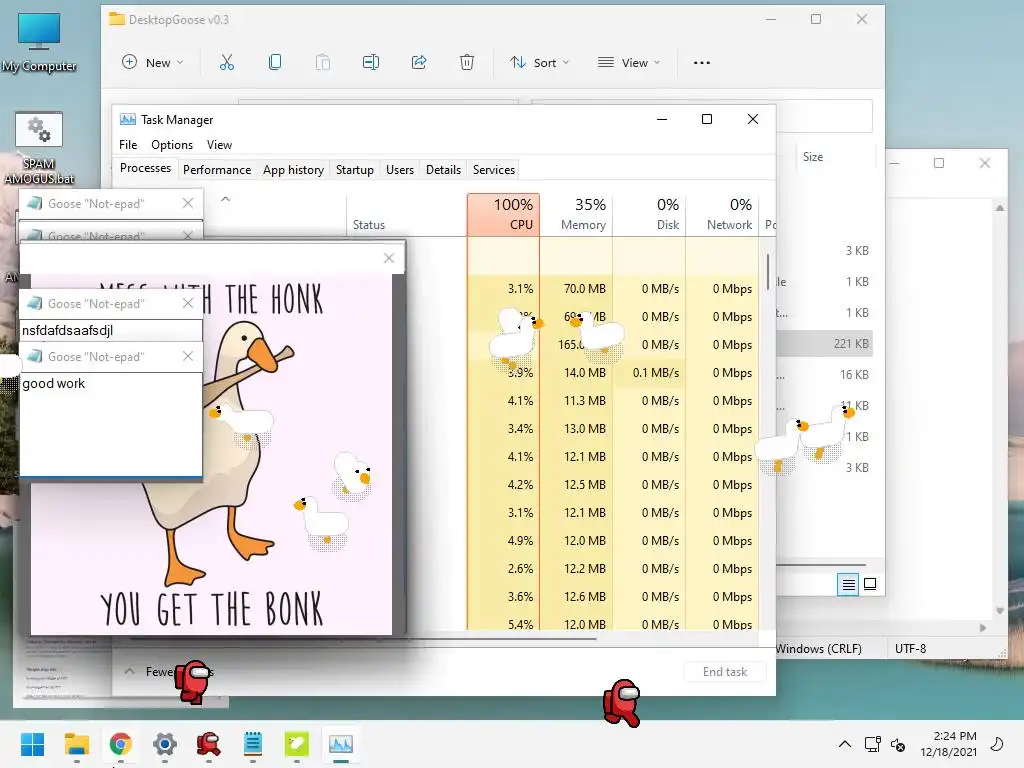This screenshot has height=768, width=1024.
Task: Click the nsfdafdsaafsdjl text line
Action: point(68,330)
